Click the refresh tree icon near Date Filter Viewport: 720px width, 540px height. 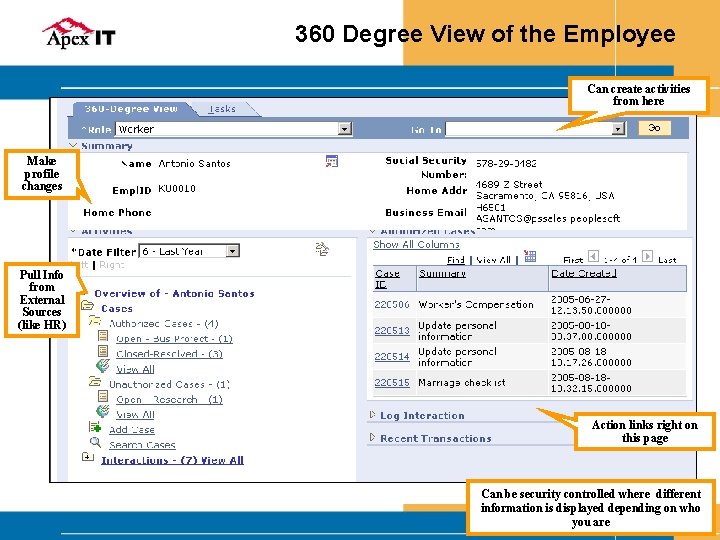[x=322, y=249]
